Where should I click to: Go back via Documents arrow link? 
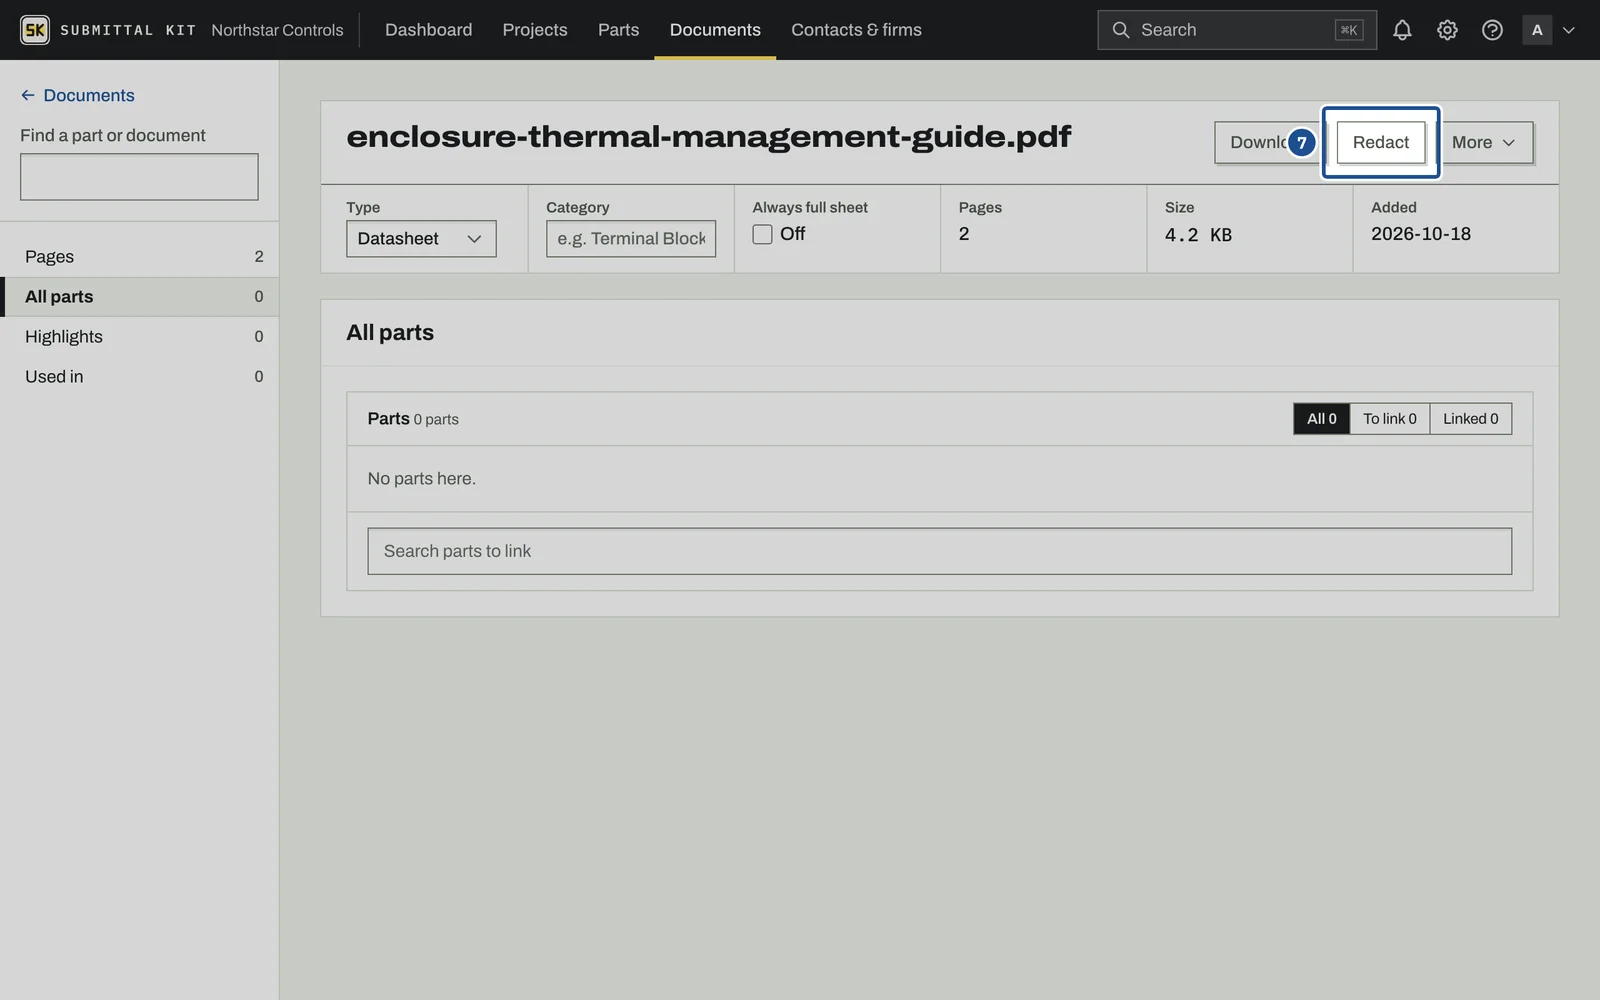pos(78,95)
